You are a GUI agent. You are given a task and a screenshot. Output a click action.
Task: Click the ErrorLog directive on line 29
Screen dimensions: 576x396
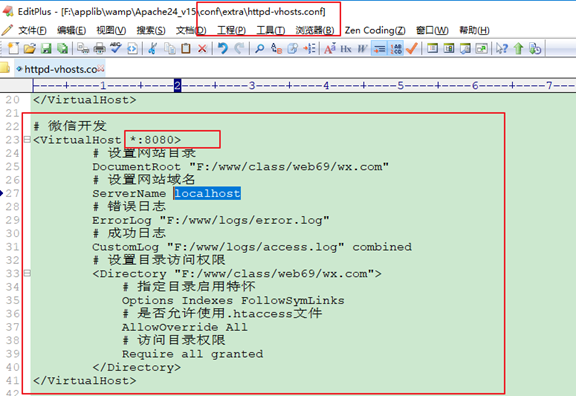(x=122, y=220)
